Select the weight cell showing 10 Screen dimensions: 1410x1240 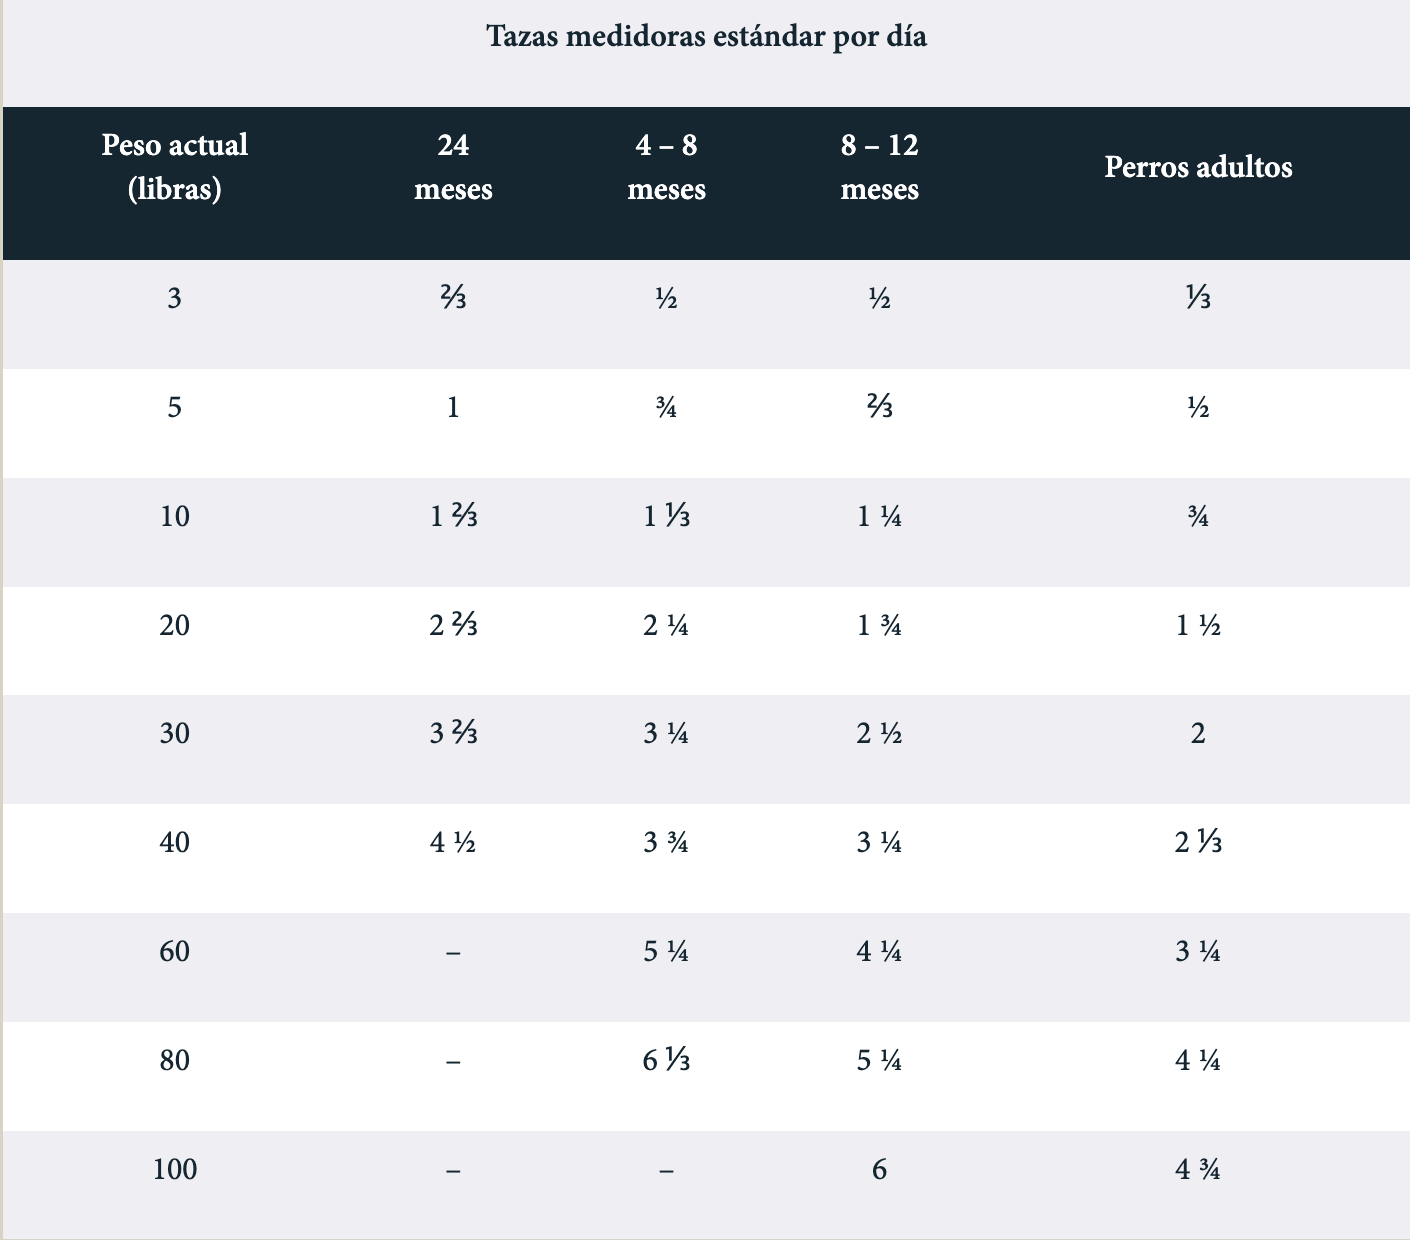pyautogui.click(x=175, y=516)
